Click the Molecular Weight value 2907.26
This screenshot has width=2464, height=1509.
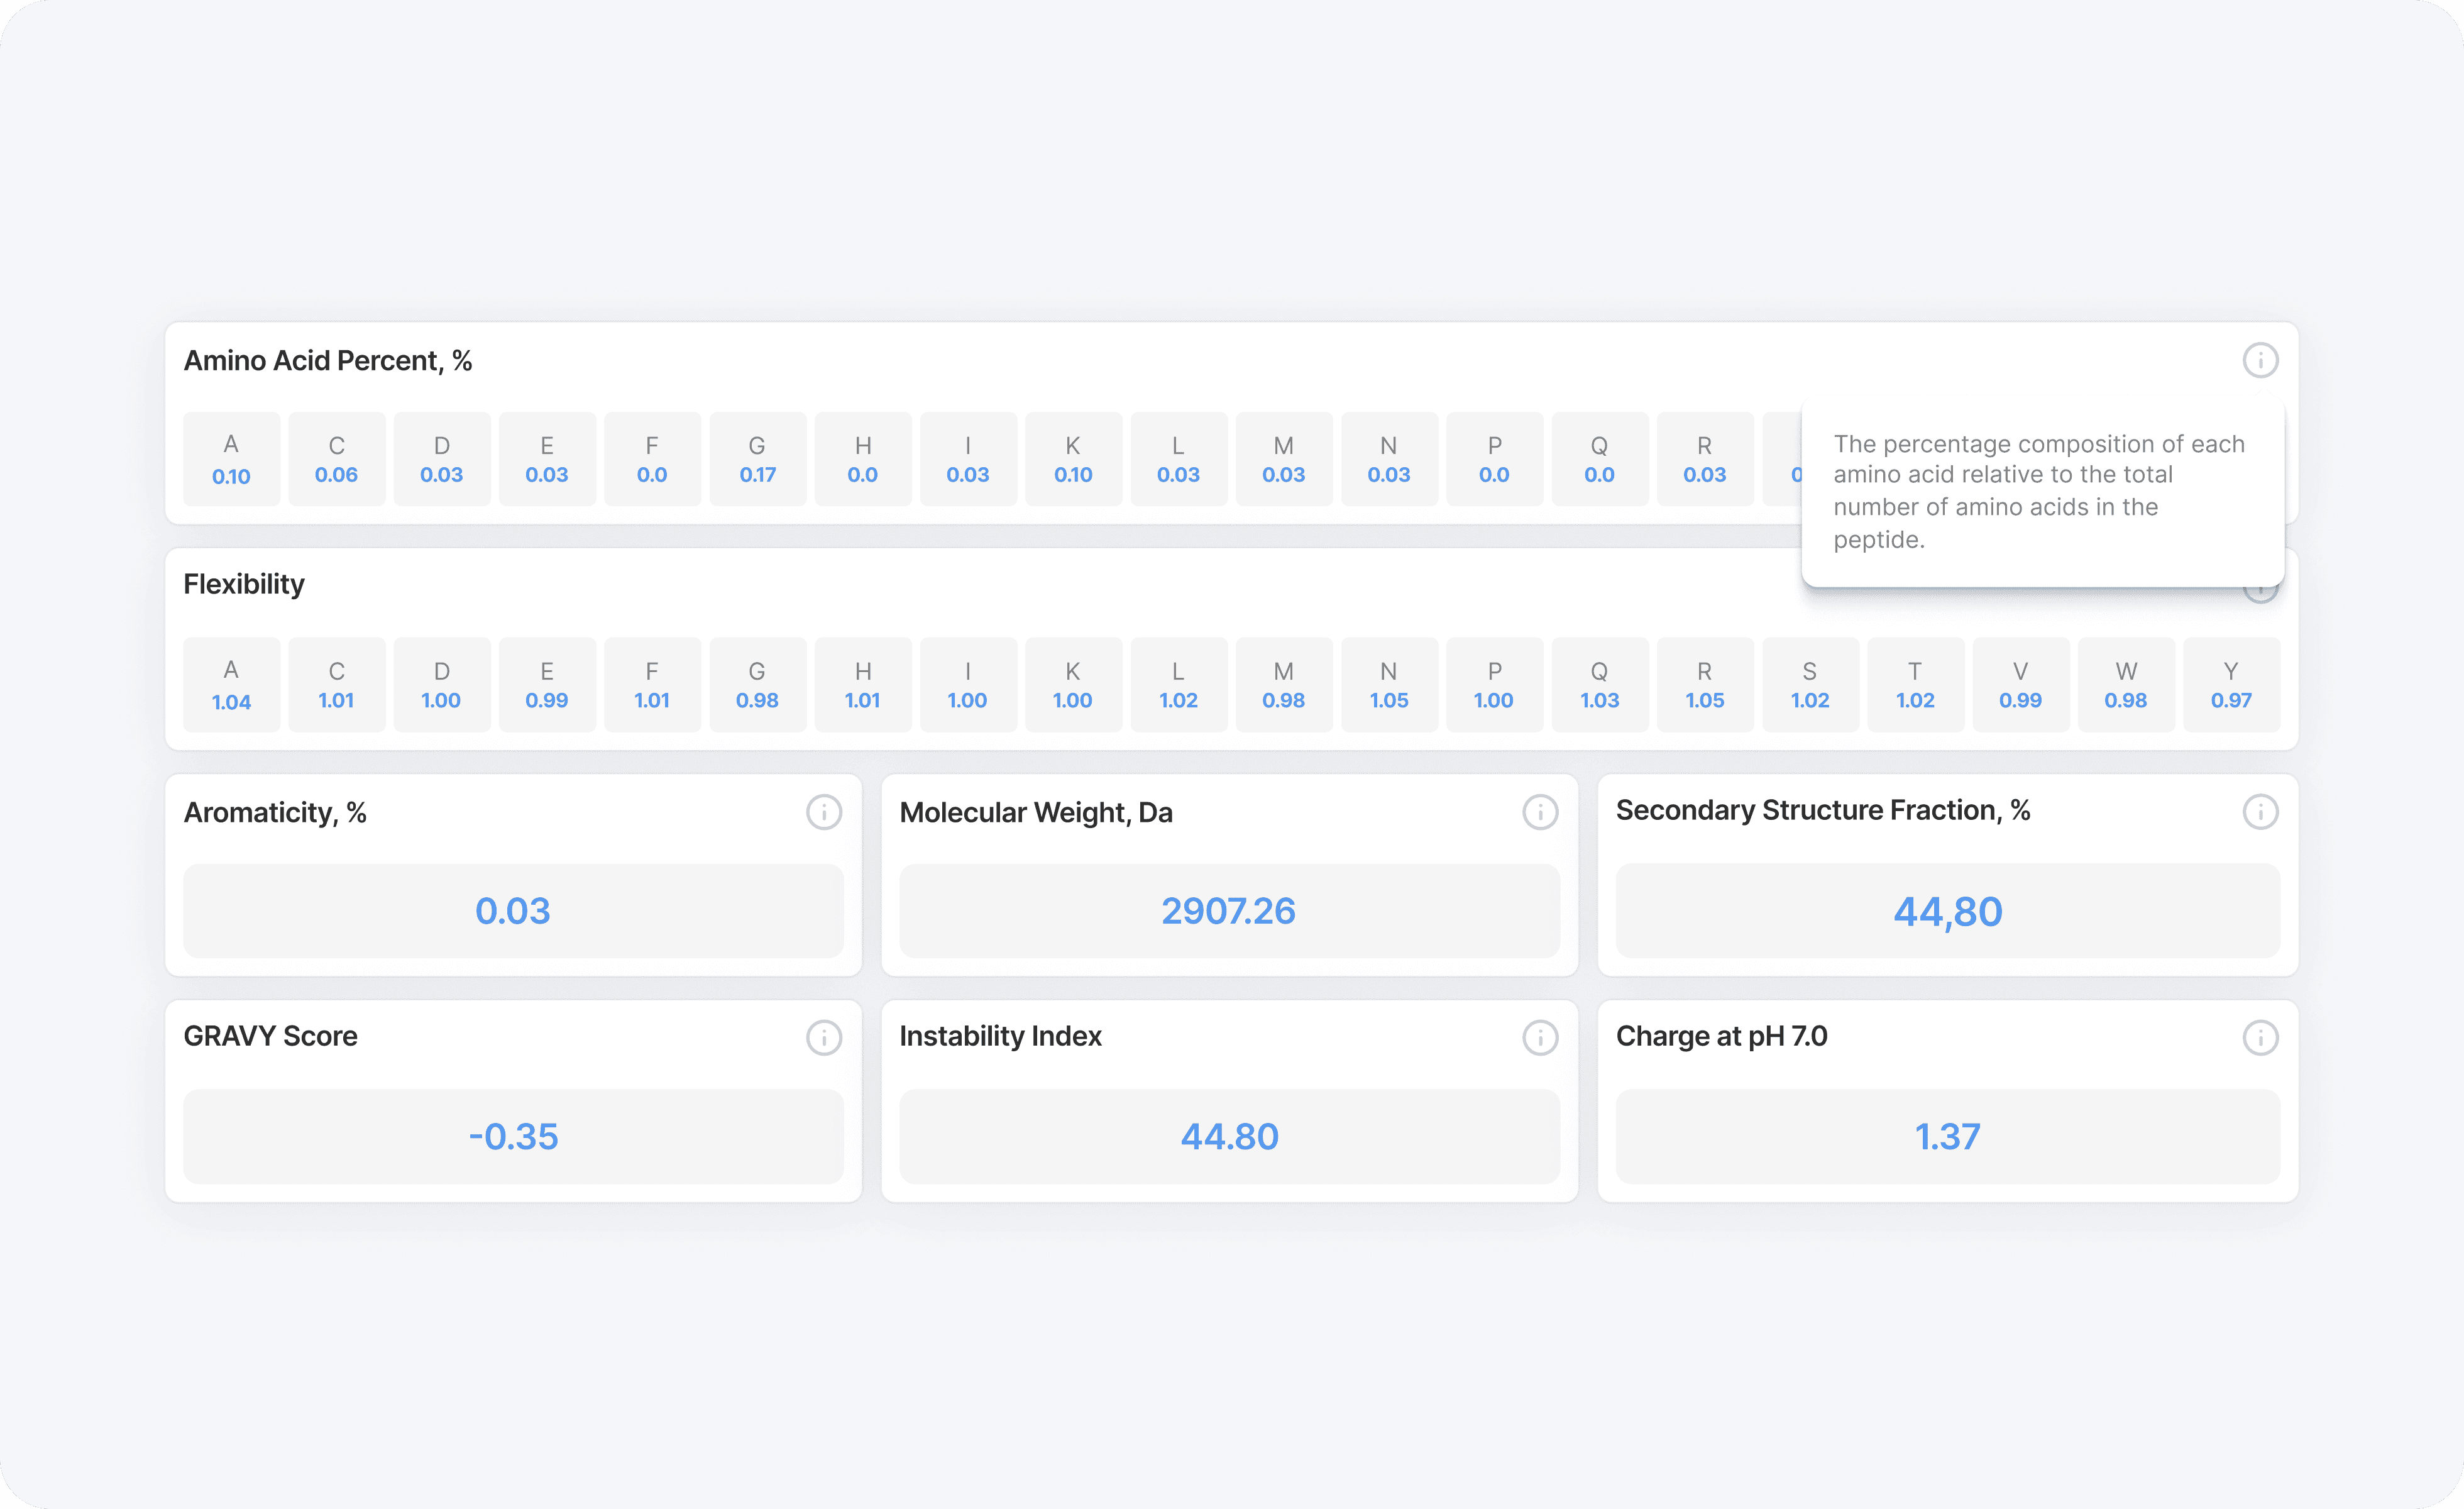1228,911
